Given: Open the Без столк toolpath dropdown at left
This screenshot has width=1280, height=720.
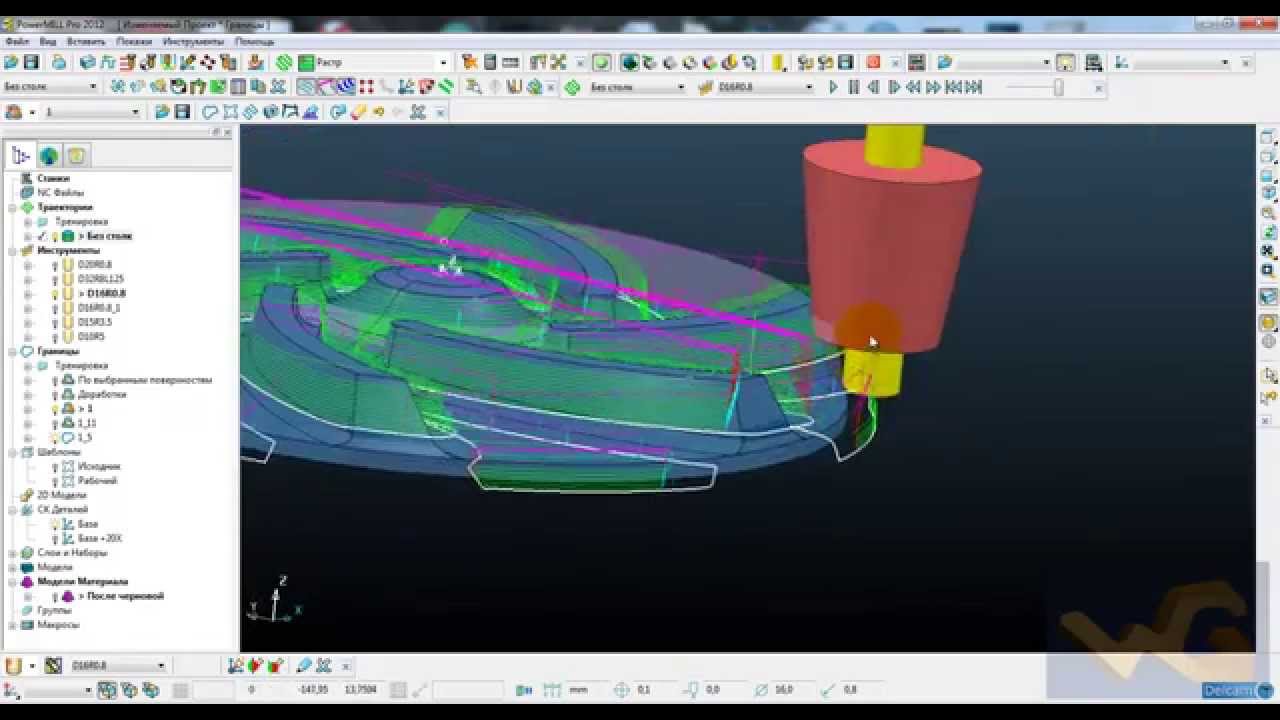Looking at the screenshot, I should point(93,87).
